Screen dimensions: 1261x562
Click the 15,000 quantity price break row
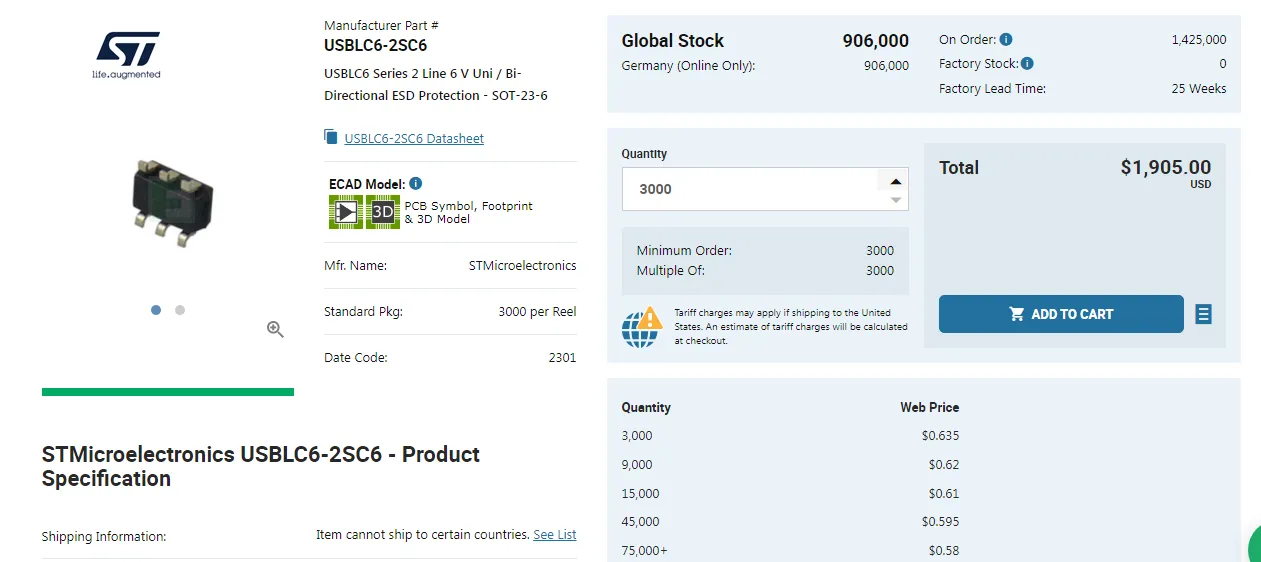tap(790, 494)
